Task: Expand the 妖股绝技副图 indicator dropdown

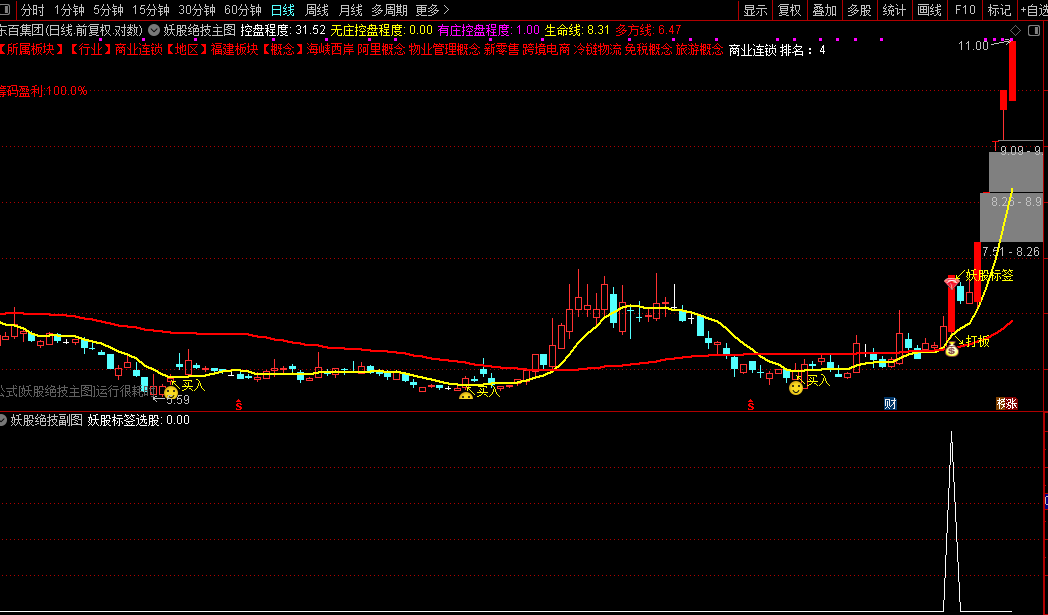Action: [3, 420]
